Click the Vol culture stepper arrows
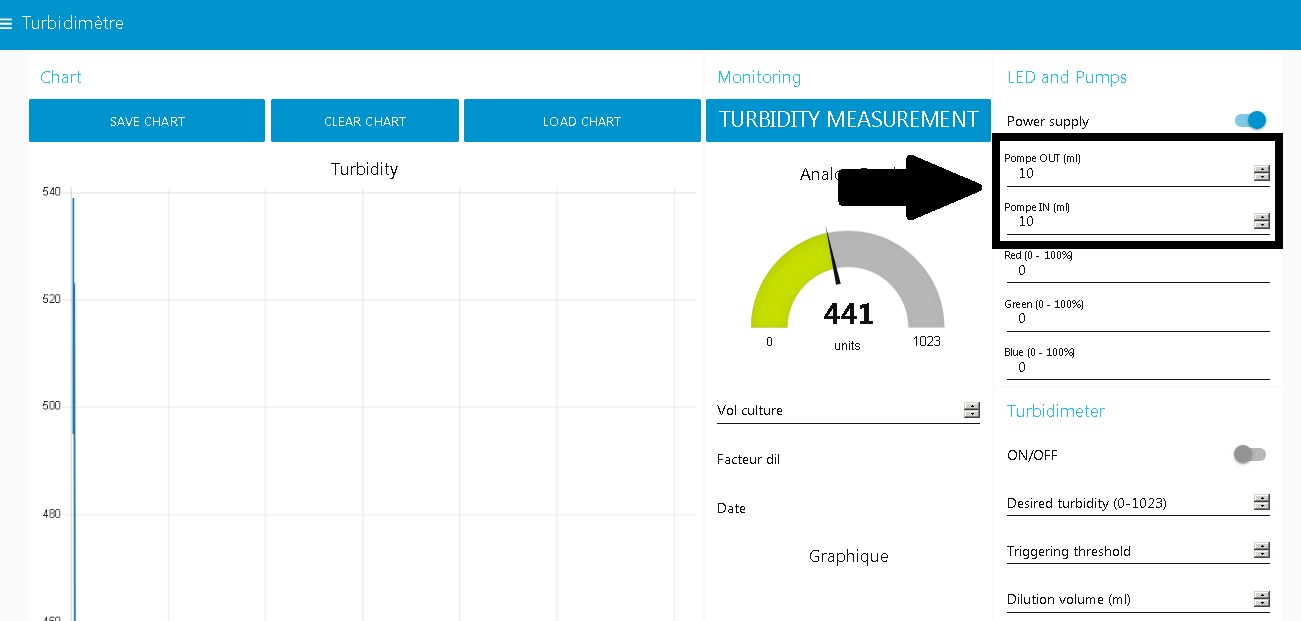 pos(971,410)
